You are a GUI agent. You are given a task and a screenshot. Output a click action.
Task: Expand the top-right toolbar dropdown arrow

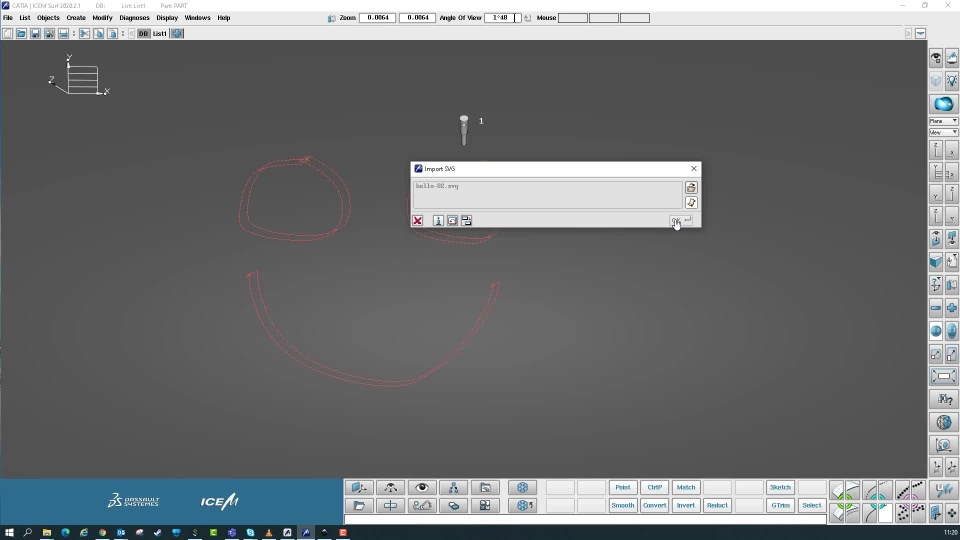[921, 34]
